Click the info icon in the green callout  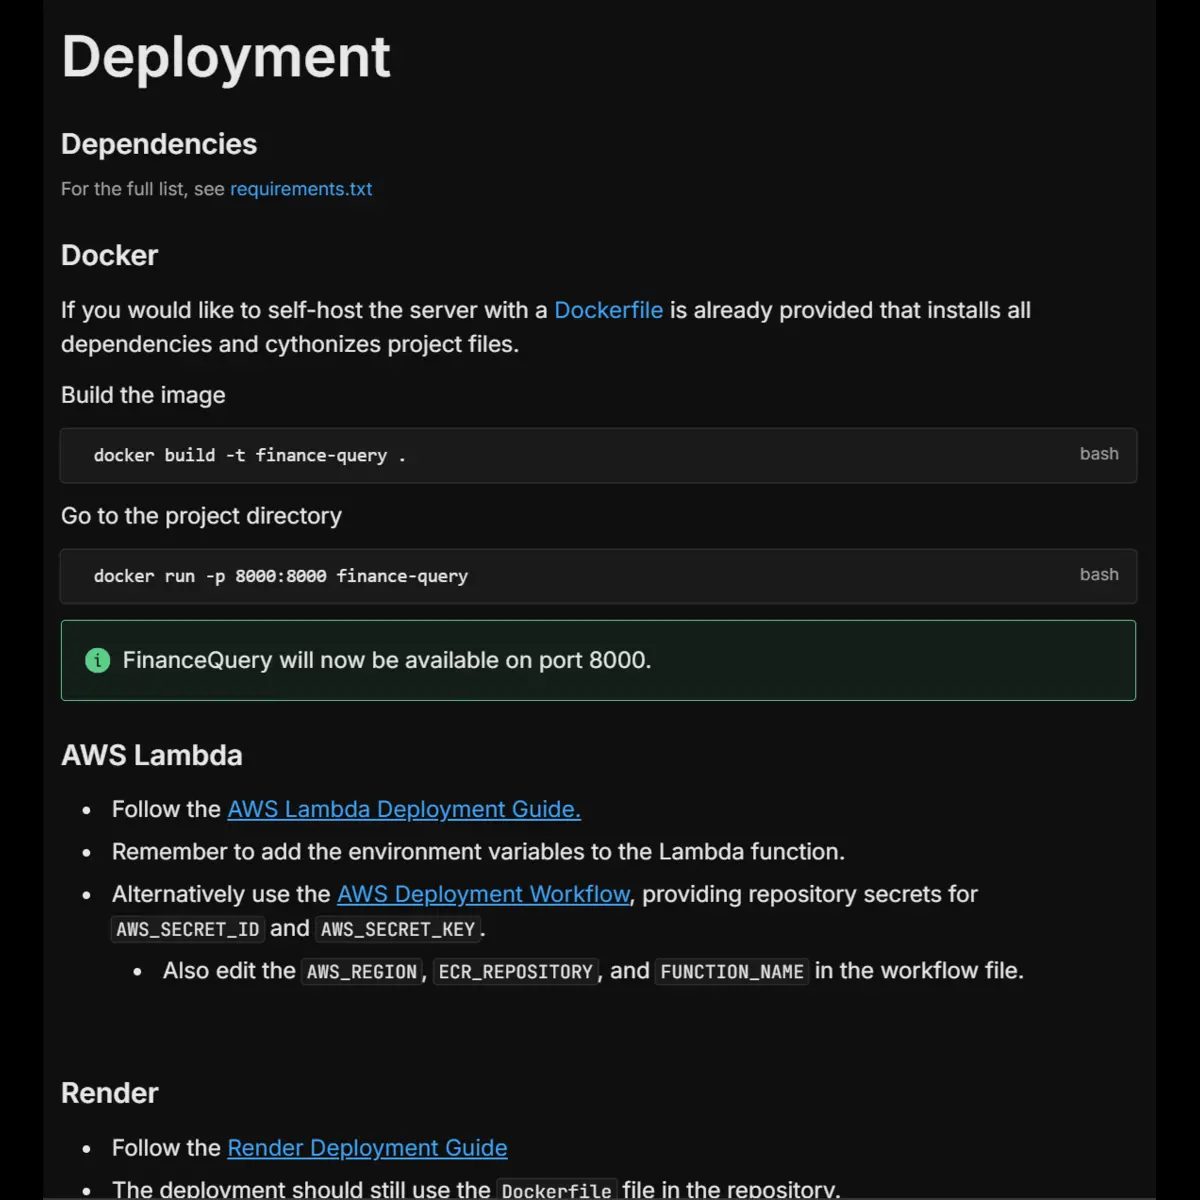click(x=97, y=660)
